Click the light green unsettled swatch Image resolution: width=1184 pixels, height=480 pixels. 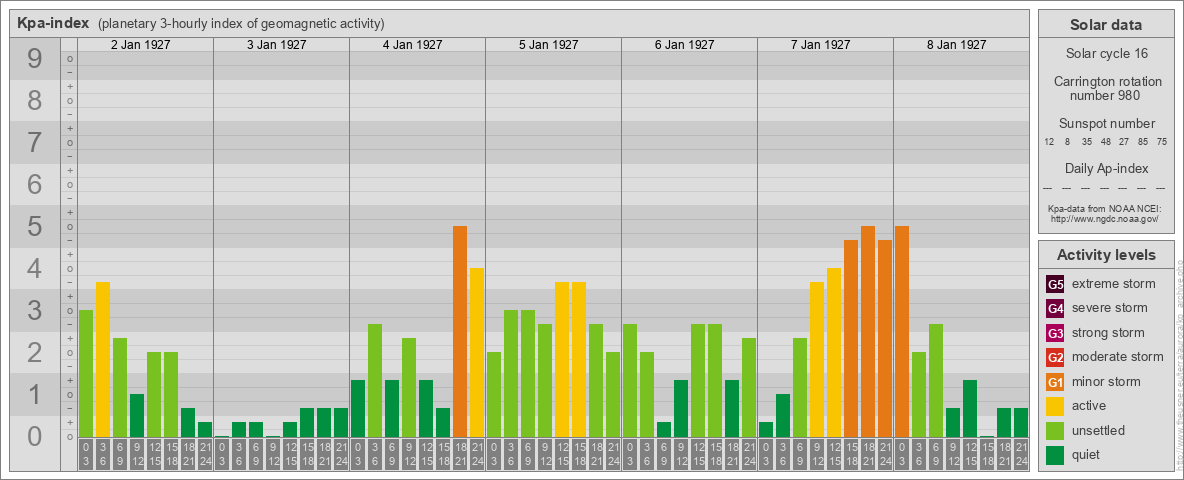click(x=1055, y=430)
